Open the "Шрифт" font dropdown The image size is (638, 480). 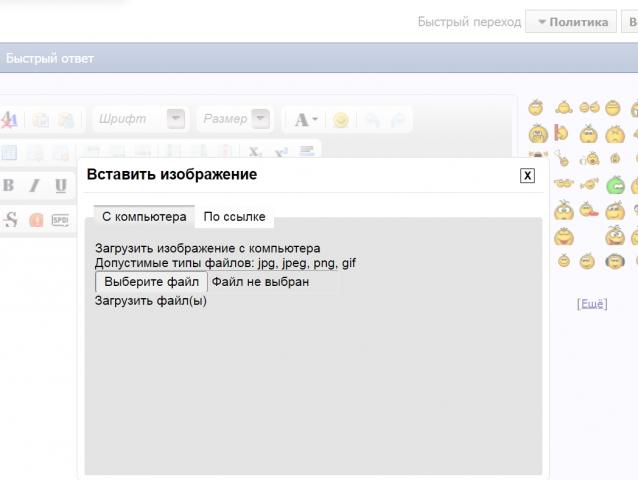[x=176, y=119]
